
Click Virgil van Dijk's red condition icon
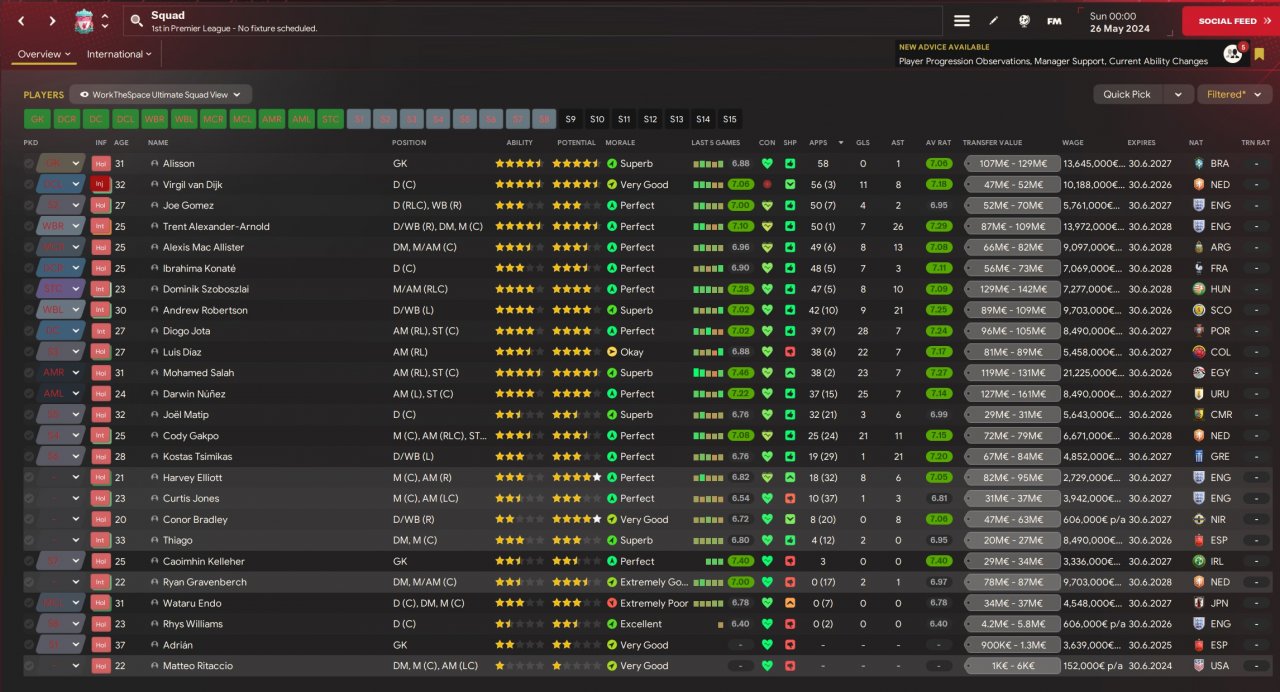[x=767, y=184]
